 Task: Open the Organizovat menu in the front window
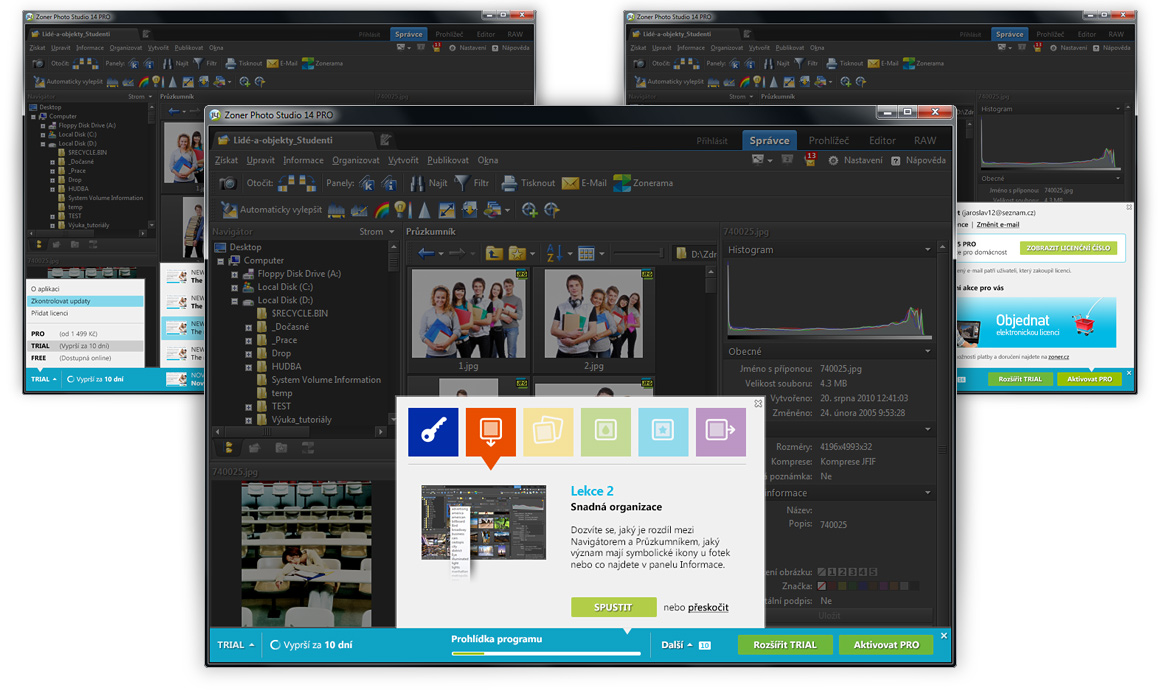[x=355, y=160]
